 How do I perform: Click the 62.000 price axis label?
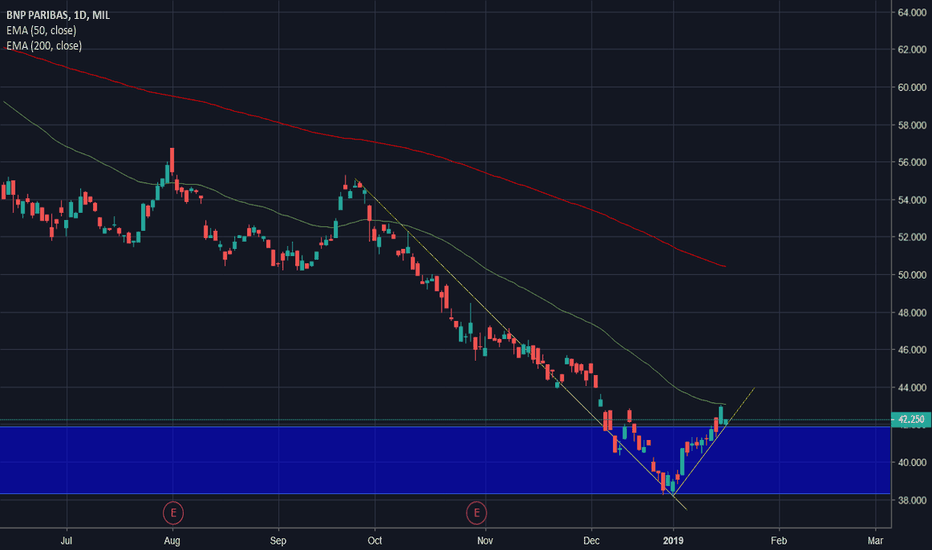[912, 50]
